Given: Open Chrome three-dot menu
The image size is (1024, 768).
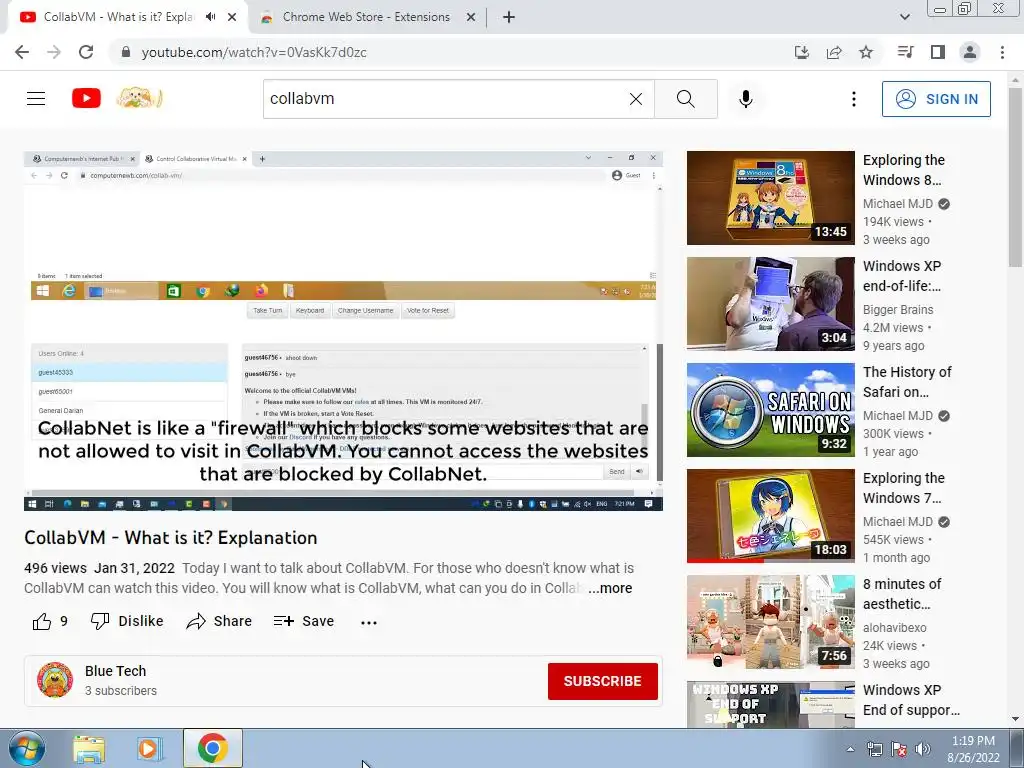Looking at the screenshot, I should click(1002, 52).
